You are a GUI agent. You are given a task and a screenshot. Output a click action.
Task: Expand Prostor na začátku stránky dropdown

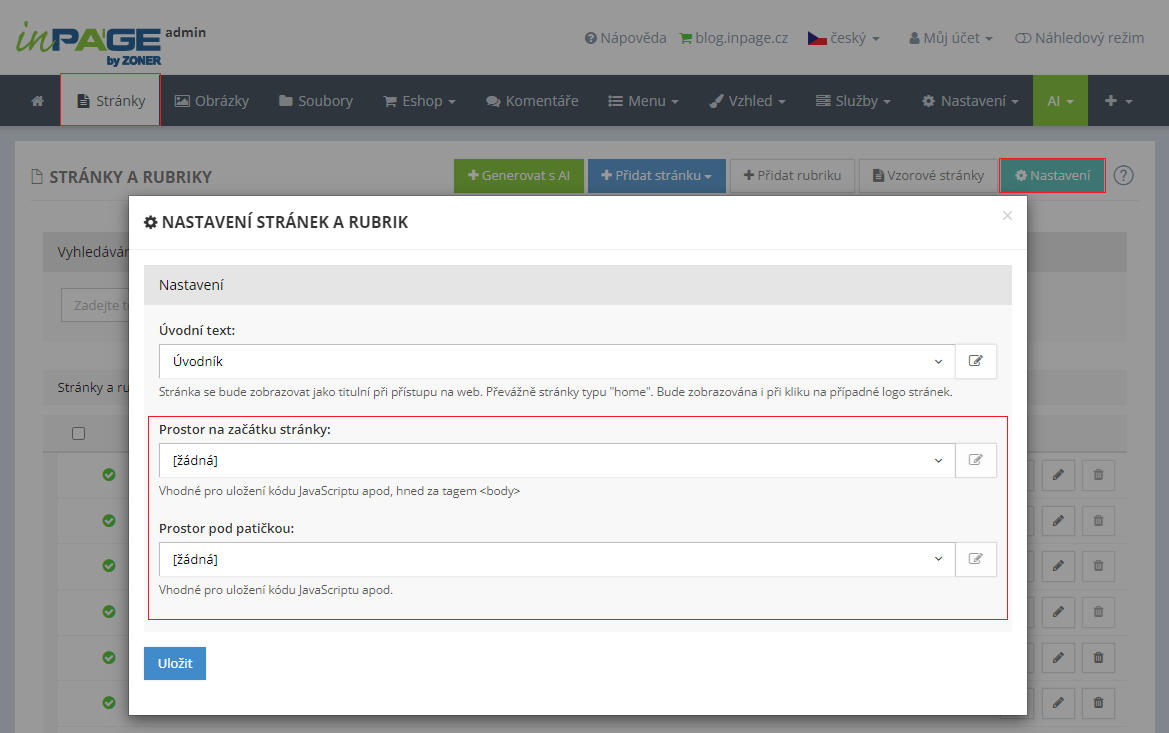coord(556,460)
